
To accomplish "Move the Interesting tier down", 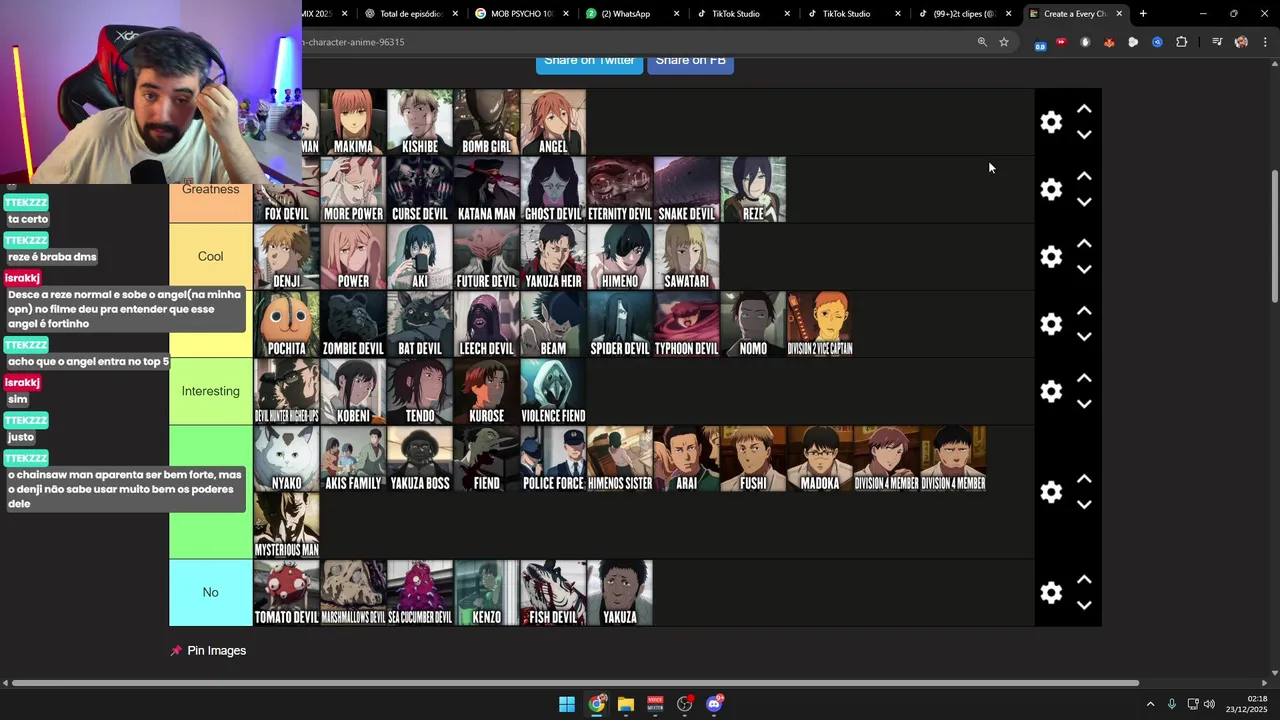I will [1084, 404].
